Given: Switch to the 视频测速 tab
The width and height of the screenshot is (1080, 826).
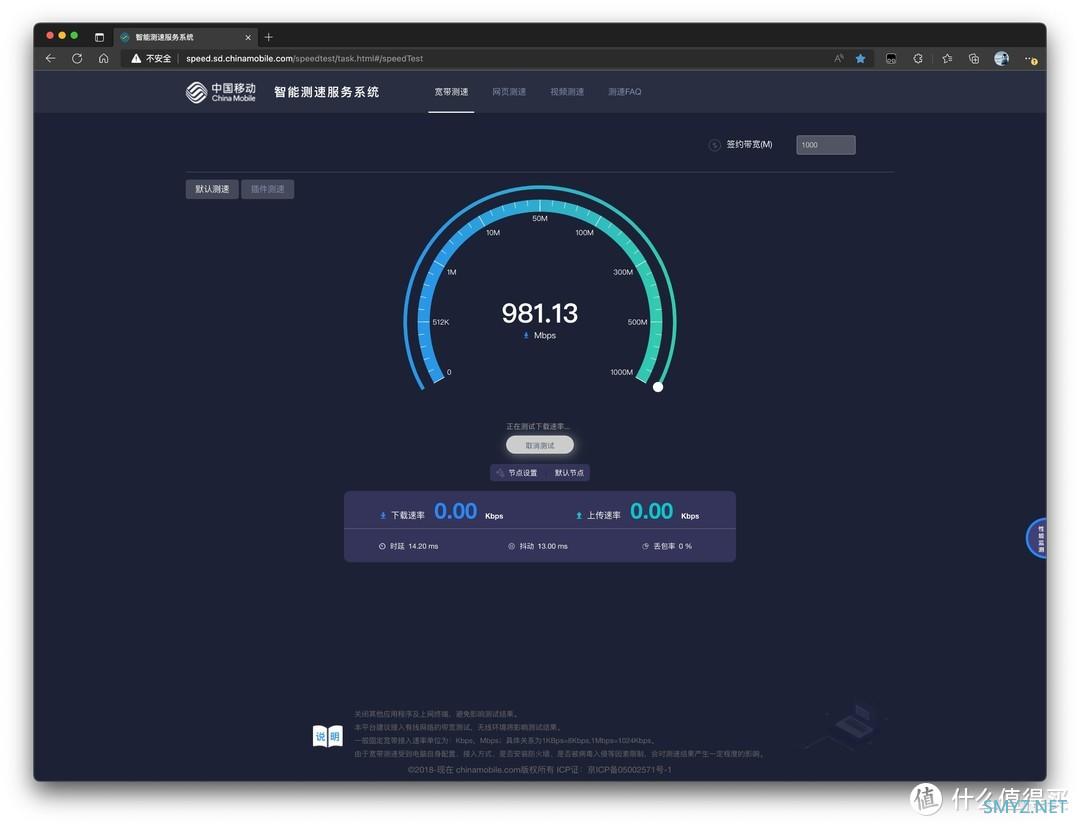Looking at the screenshot, I should (567, 92).
